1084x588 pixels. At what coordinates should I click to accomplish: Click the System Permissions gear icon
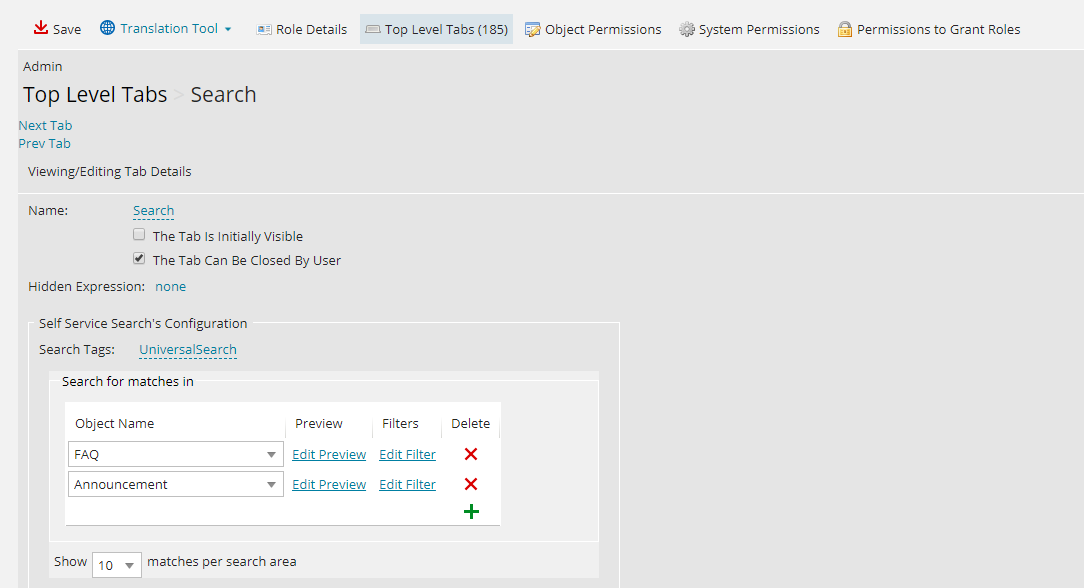tap(687, 29)
